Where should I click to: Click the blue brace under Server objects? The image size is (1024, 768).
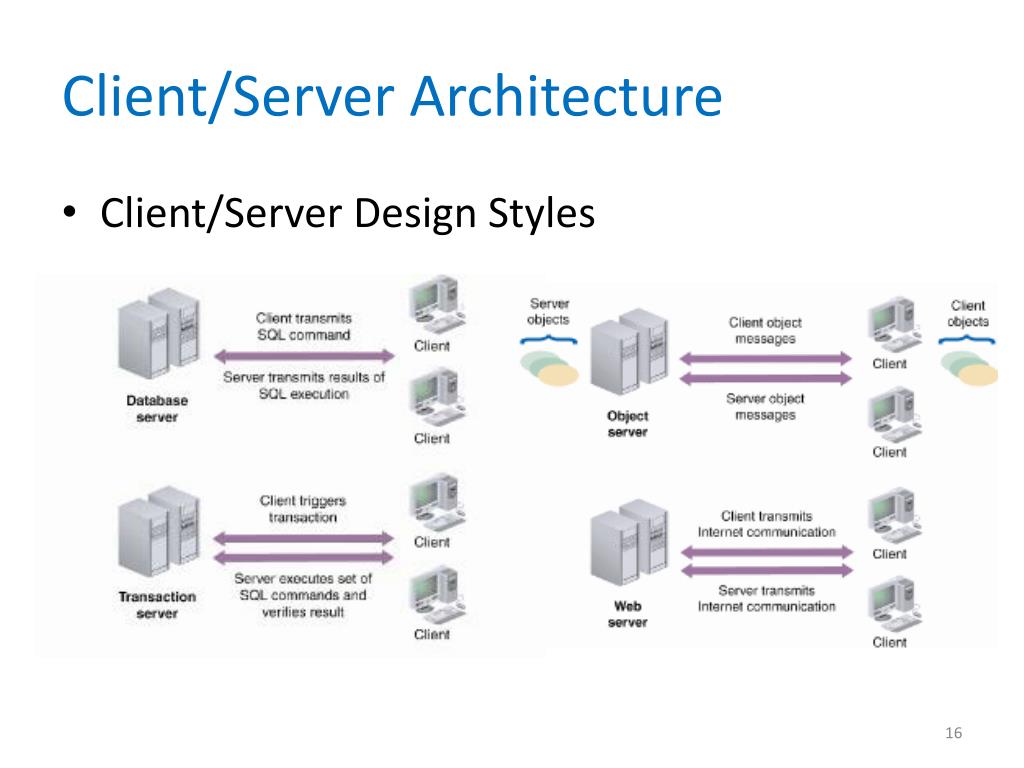[x=549, y=339]
